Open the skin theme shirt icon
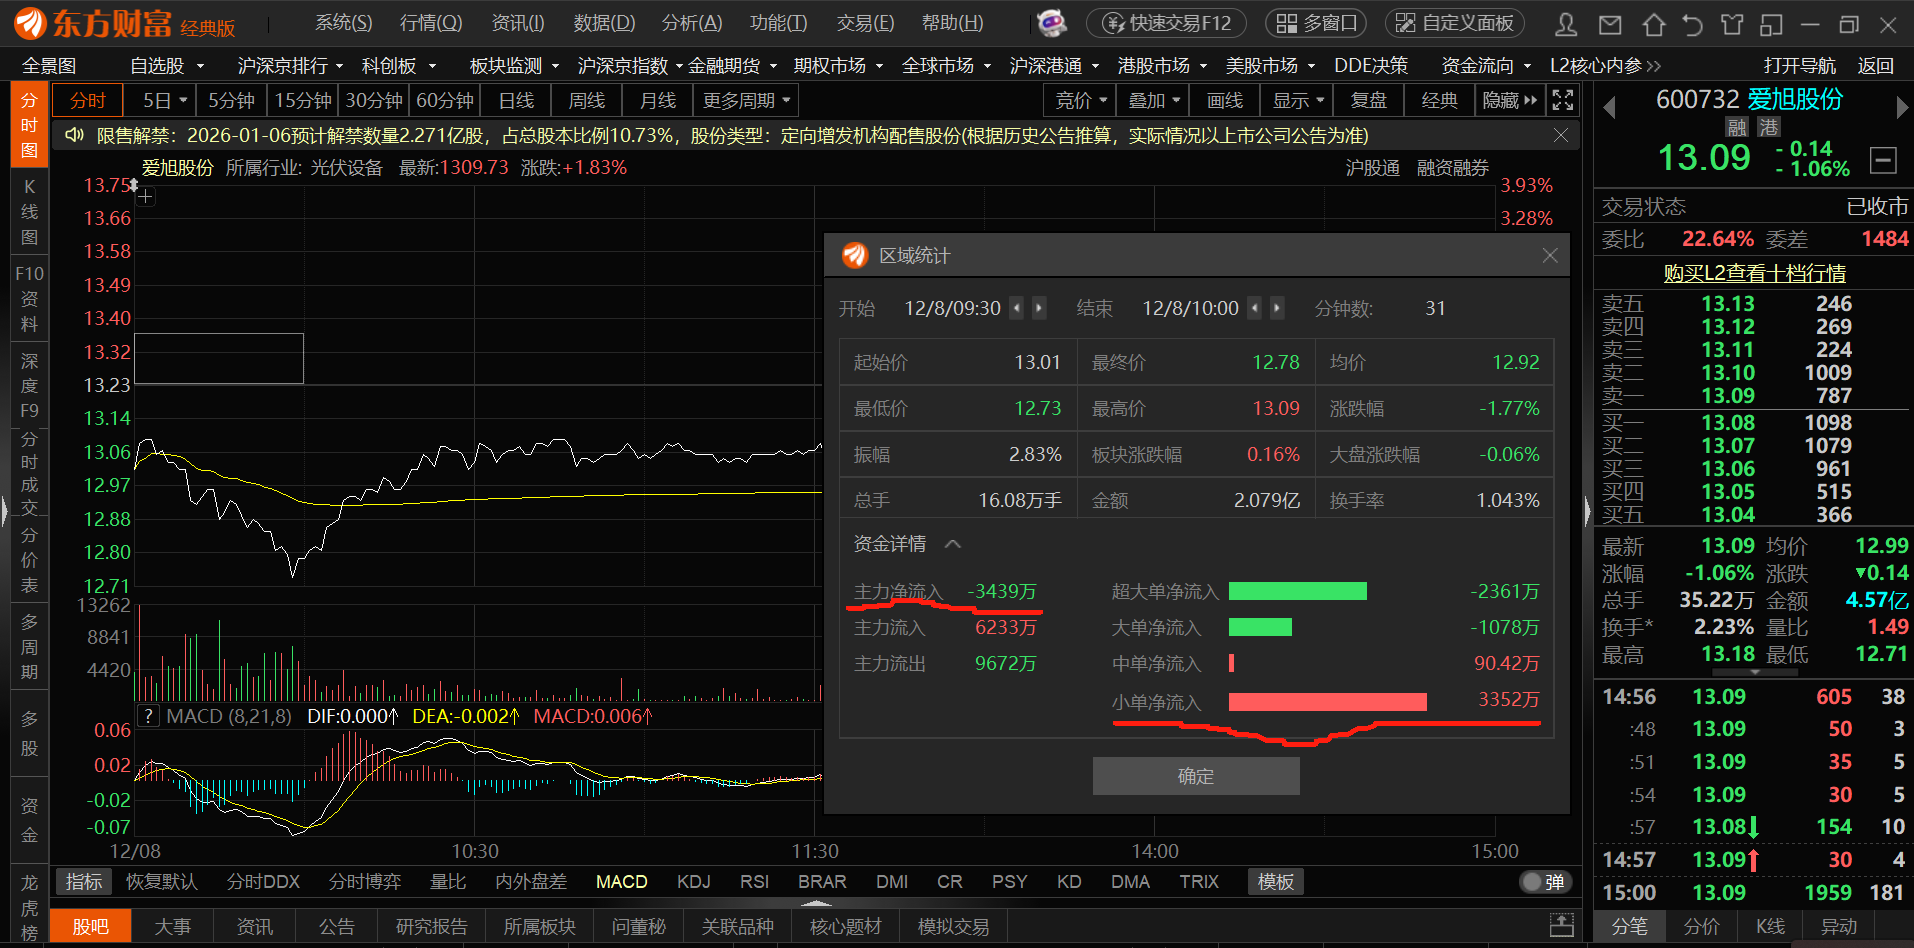 pyautogui.click(x=1732, y=24)
